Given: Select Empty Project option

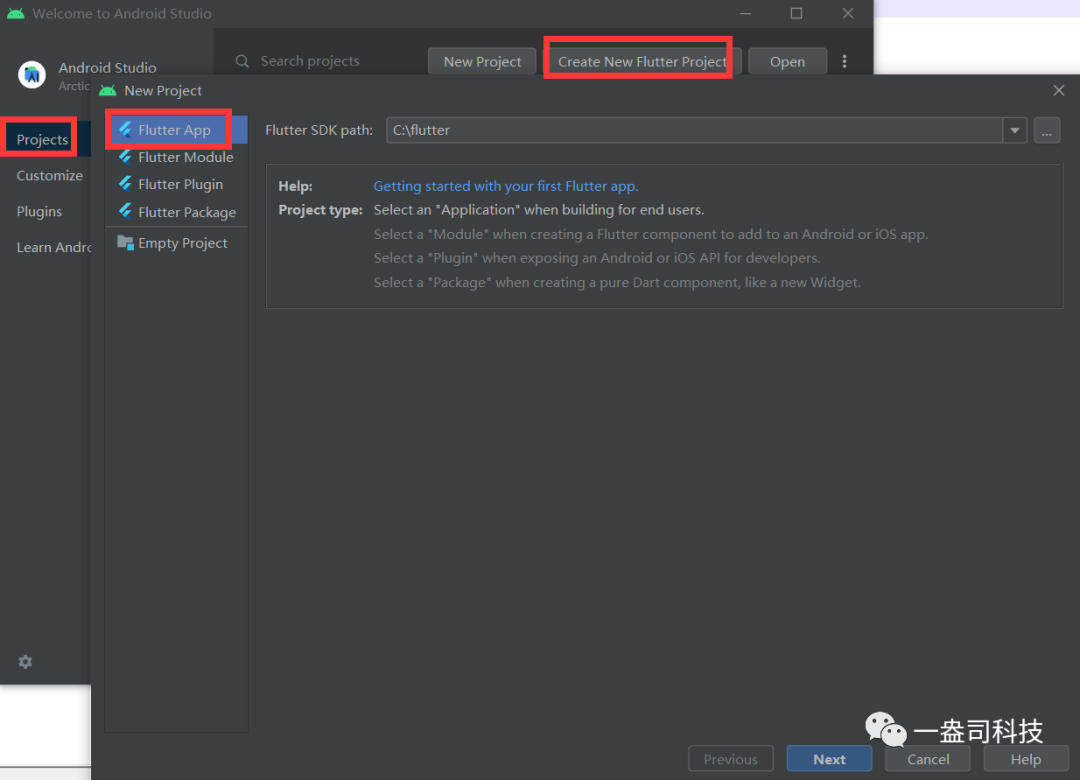Looking at the screenshot, I should point(176,243).
